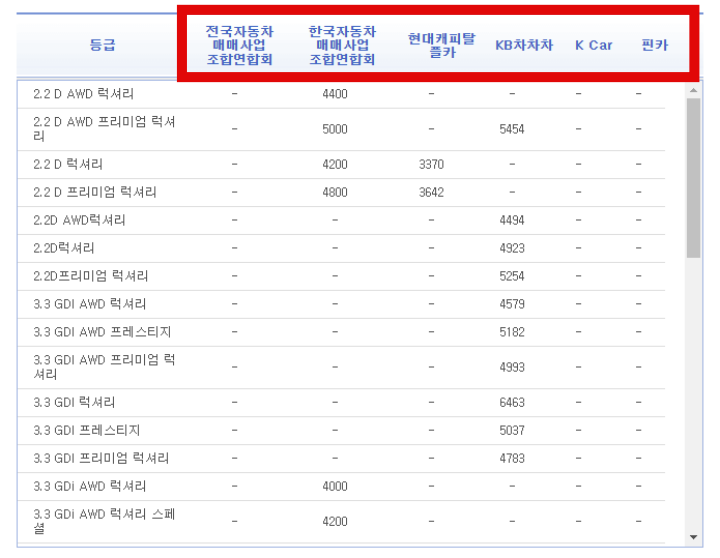The height and width of the screenshot is (558, 720).
Task: Click the KB차차차 value 4494
Action: tap(512, 220)
